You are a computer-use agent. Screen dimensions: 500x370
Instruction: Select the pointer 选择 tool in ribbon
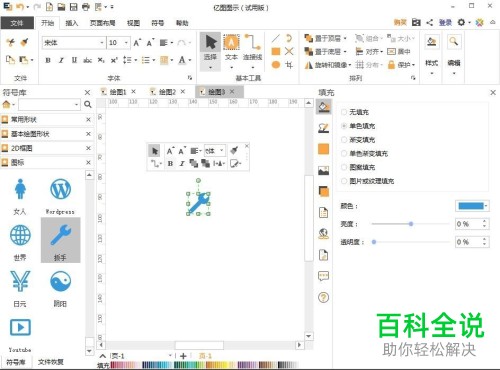click(210, 51)
